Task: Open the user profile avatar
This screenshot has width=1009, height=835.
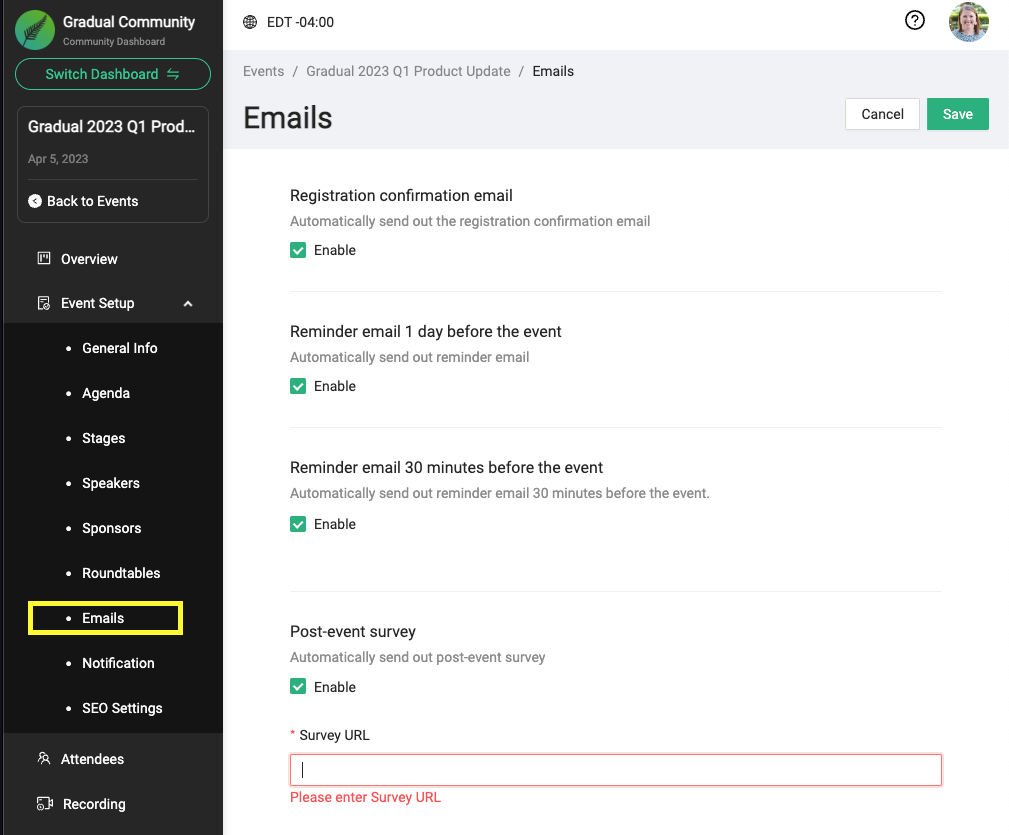Action: coord(968,22)
